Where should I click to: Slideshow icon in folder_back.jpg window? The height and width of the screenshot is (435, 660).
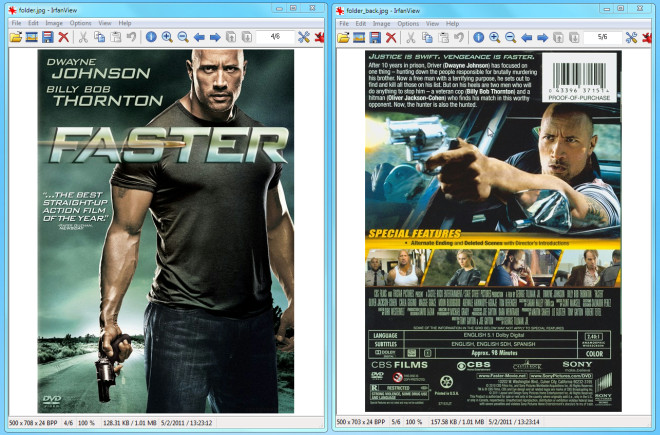[x=359, y=37]
